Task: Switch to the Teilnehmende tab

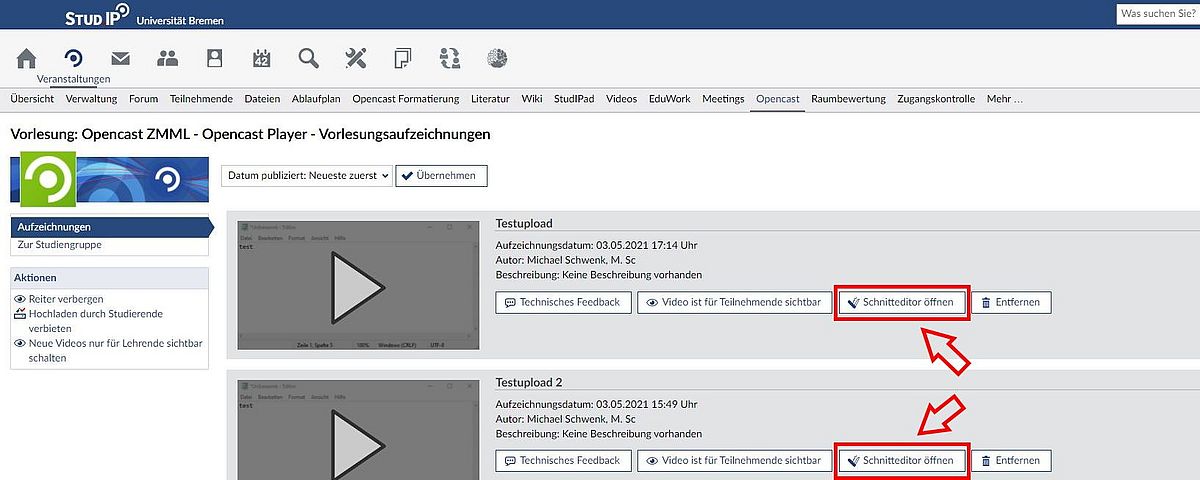Action: [x=201, y=99]
